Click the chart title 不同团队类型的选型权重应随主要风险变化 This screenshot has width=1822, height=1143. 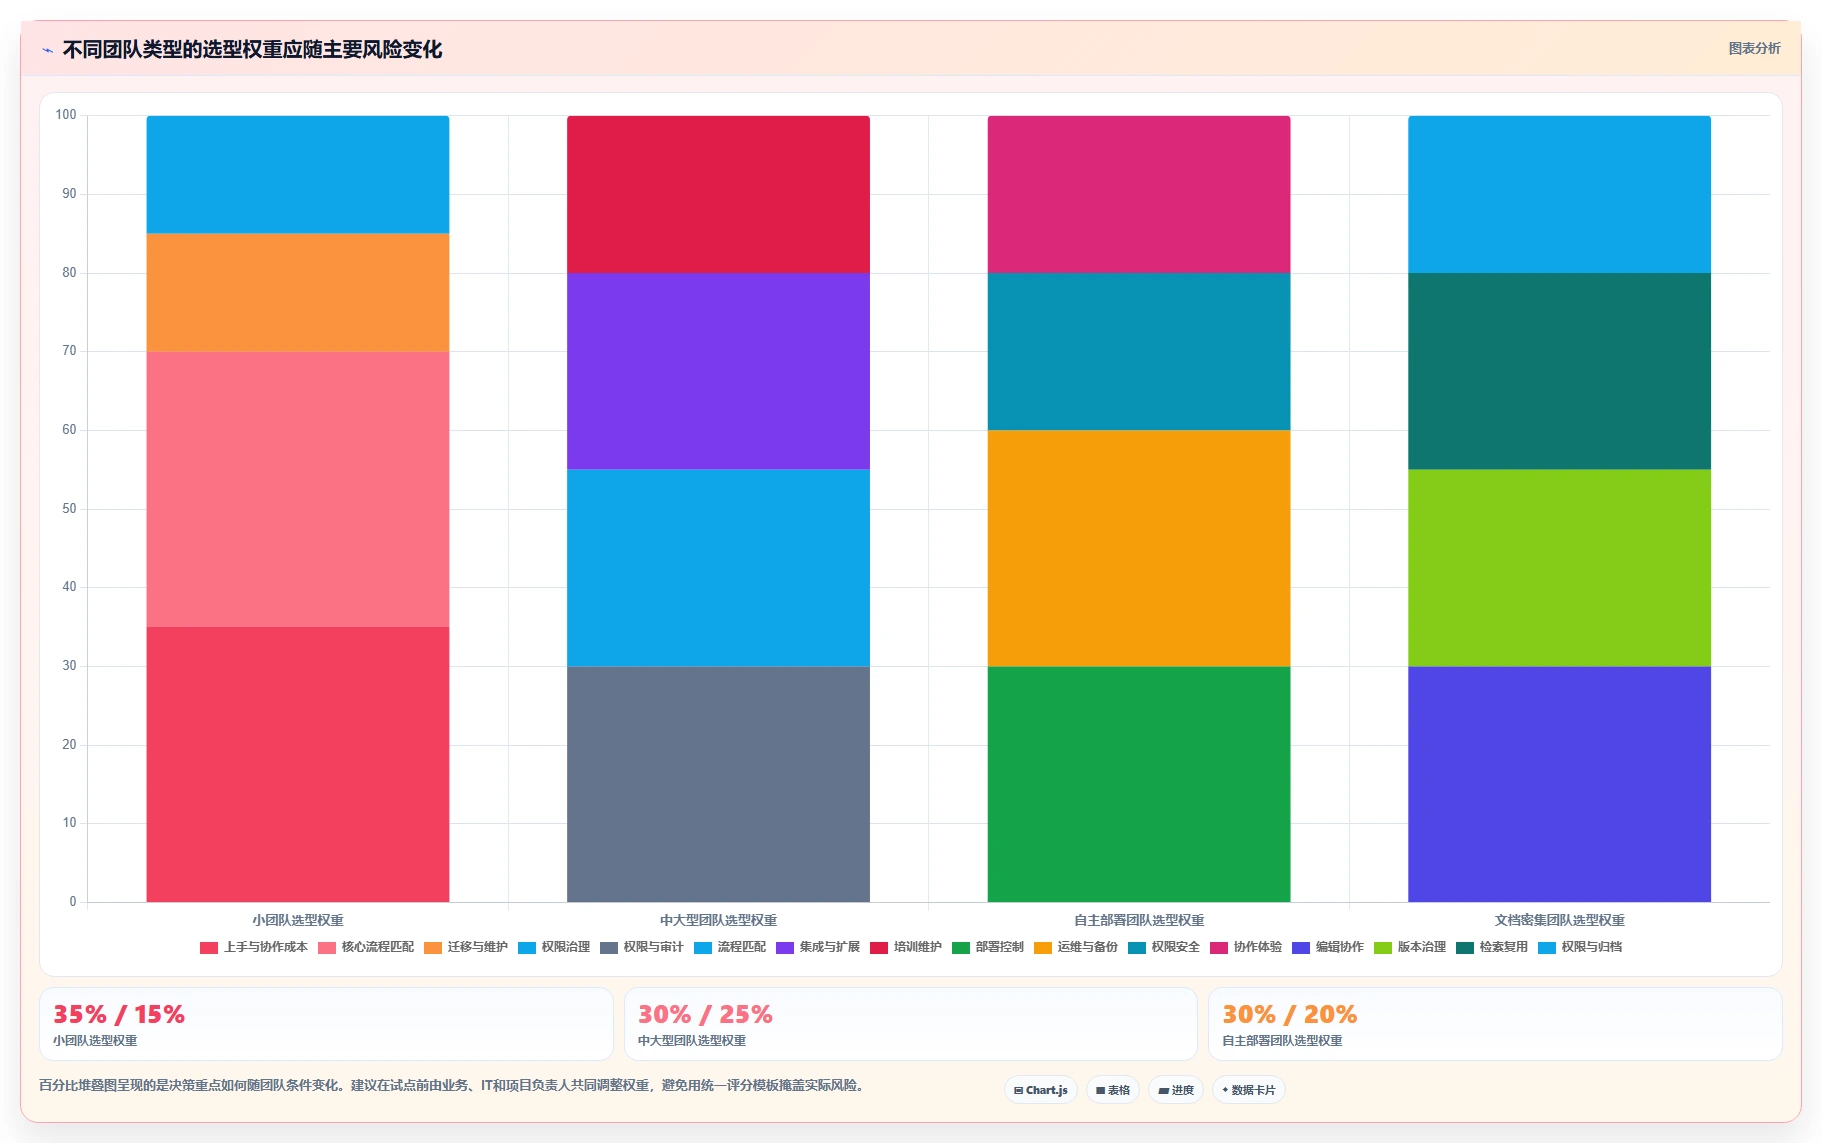(x=252, y=50)
